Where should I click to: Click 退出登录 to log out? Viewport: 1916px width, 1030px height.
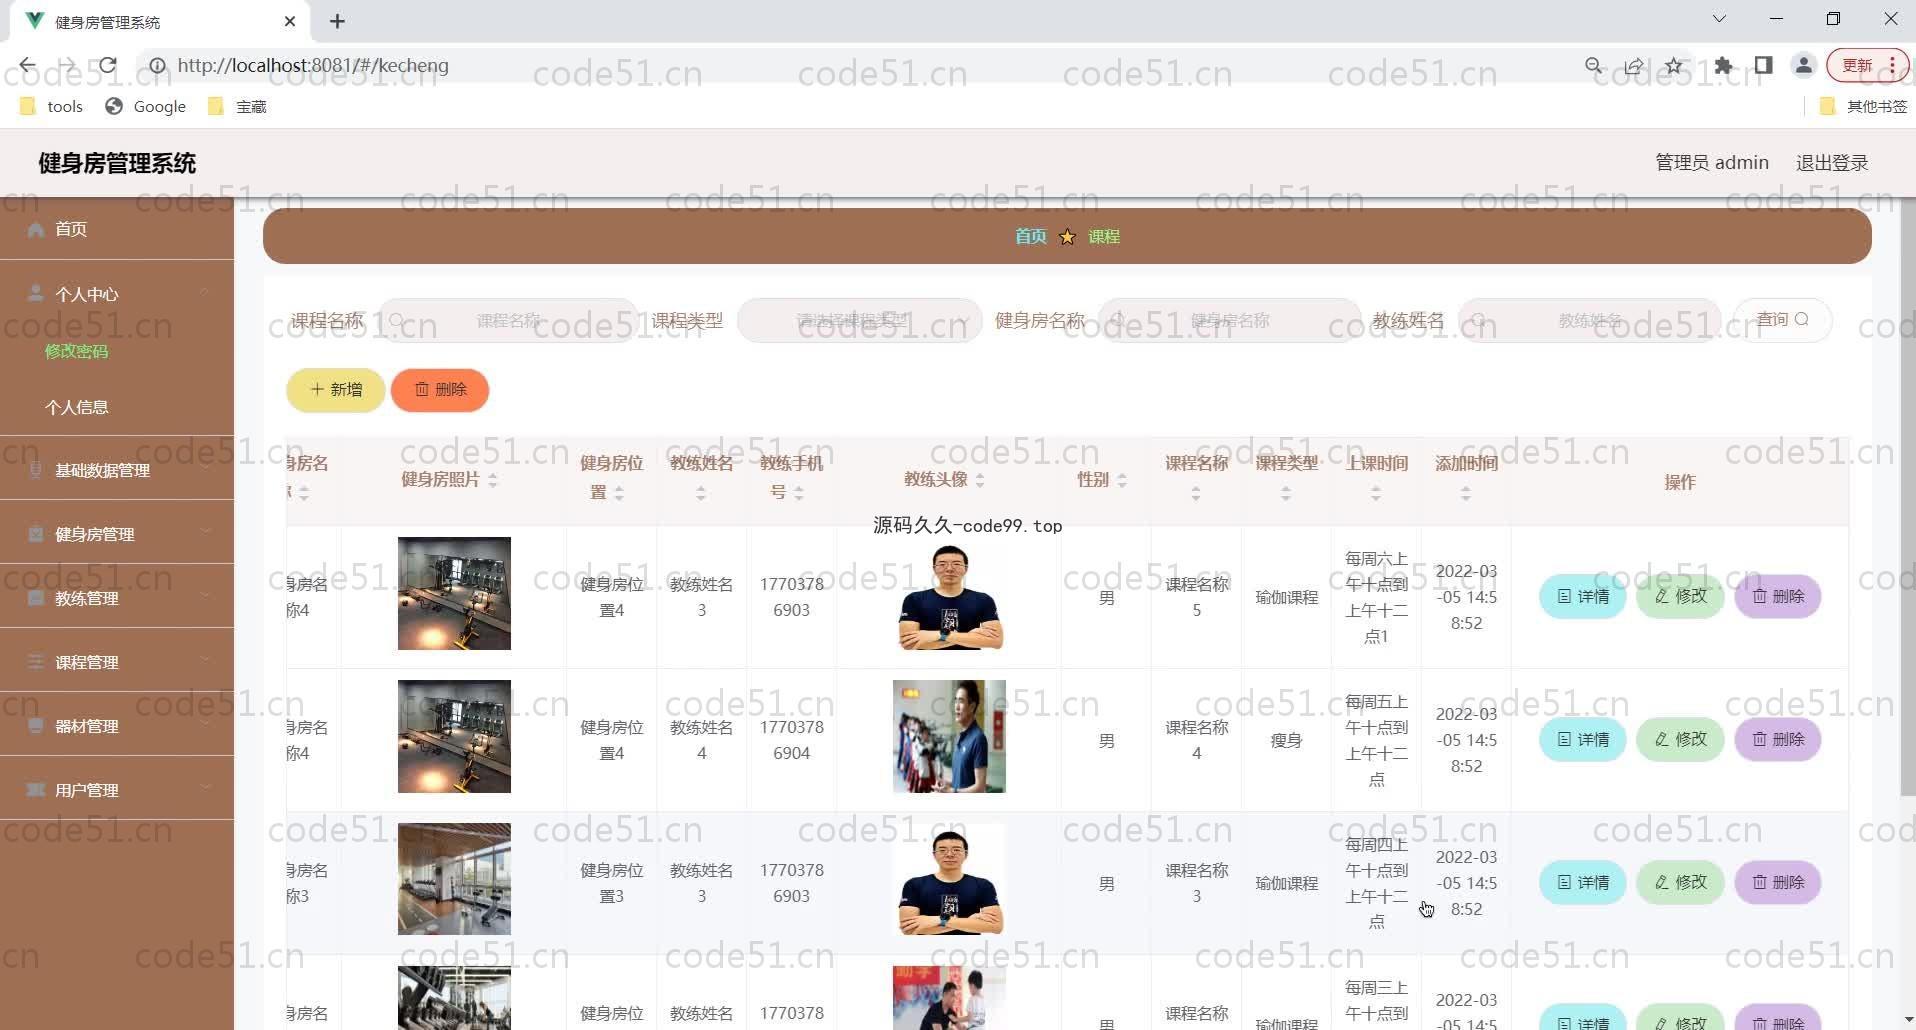point(1832,163)
